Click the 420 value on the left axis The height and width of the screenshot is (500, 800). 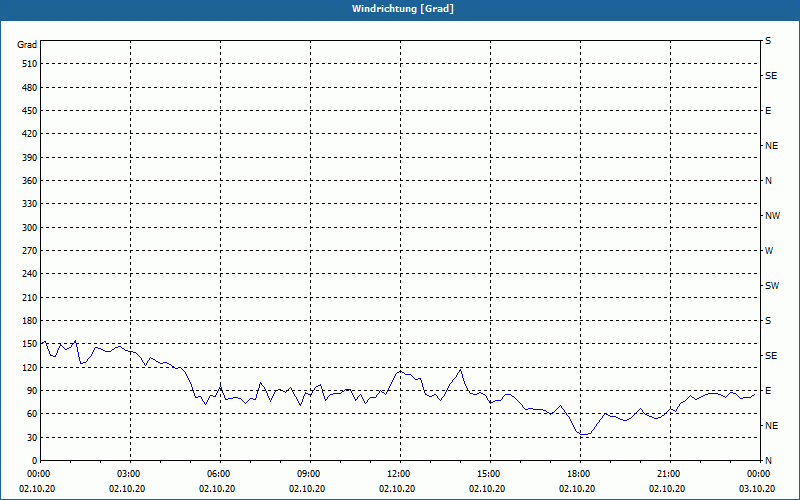pyautogui.click(x=30, y=134)
